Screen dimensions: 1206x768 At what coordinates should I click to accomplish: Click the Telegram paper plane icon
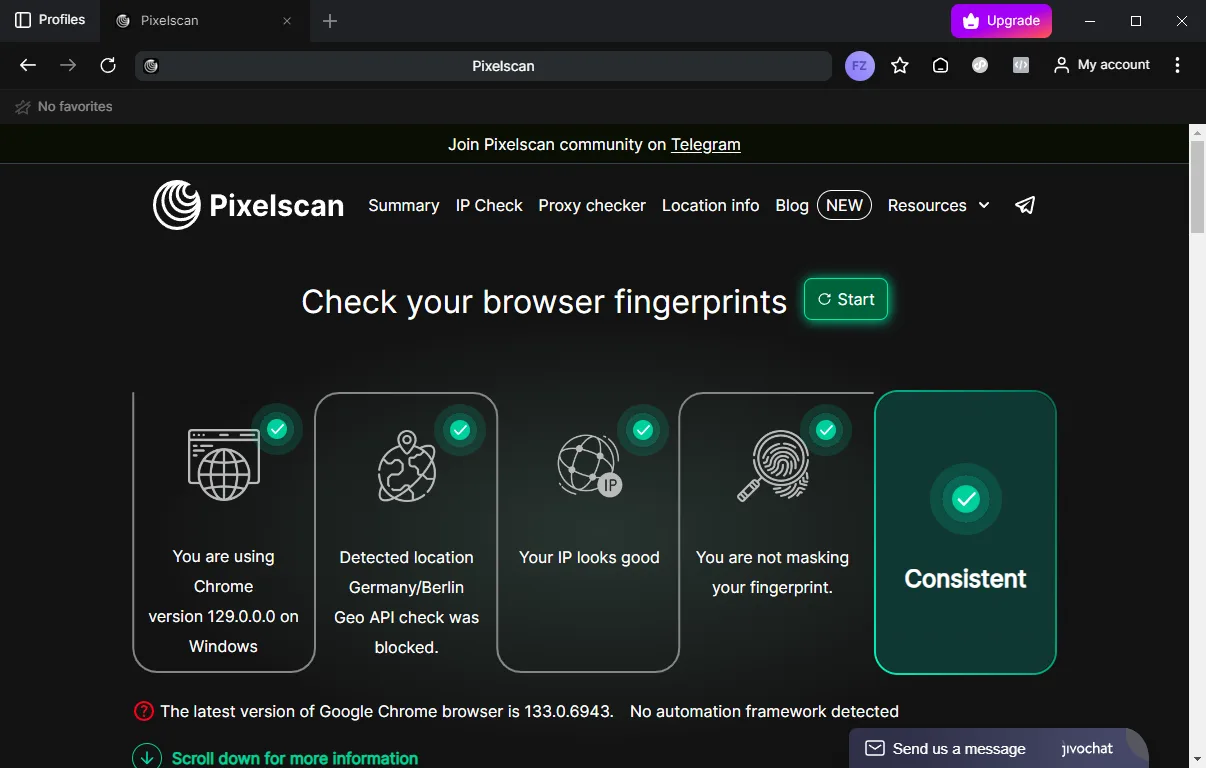pos(1025,205)
